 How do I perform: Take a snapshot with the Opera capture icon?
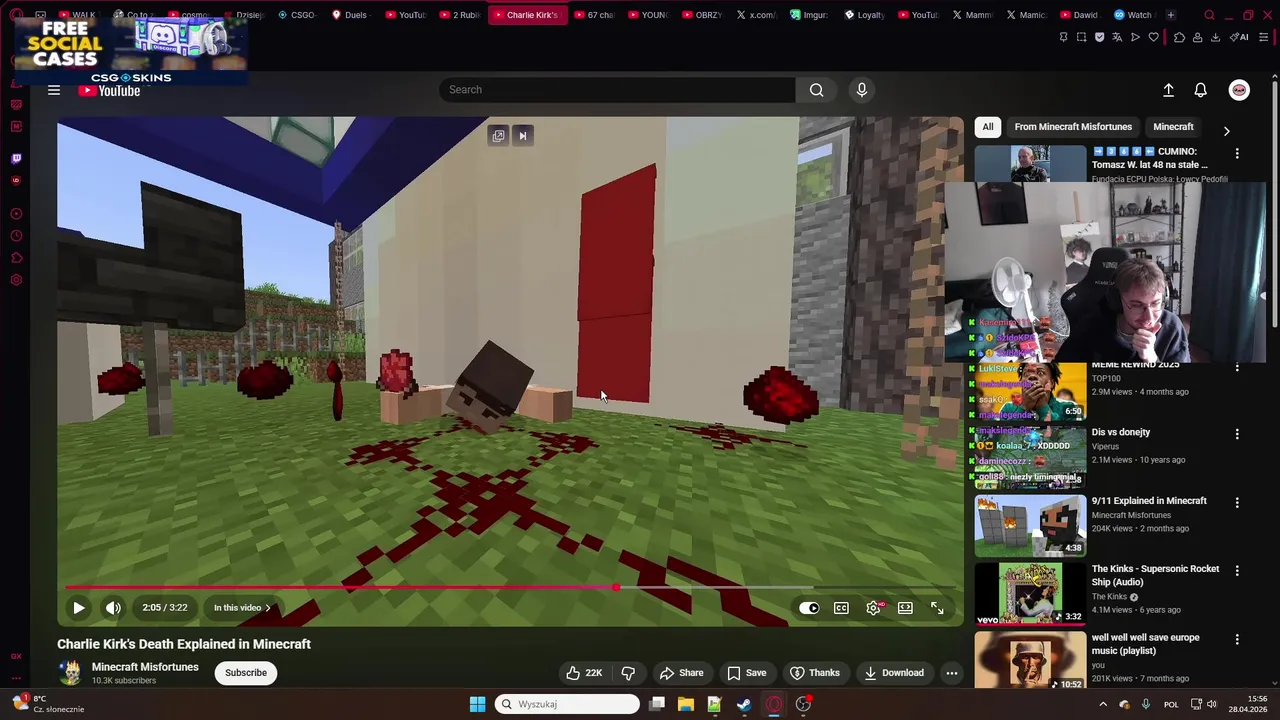point(1081,37)
